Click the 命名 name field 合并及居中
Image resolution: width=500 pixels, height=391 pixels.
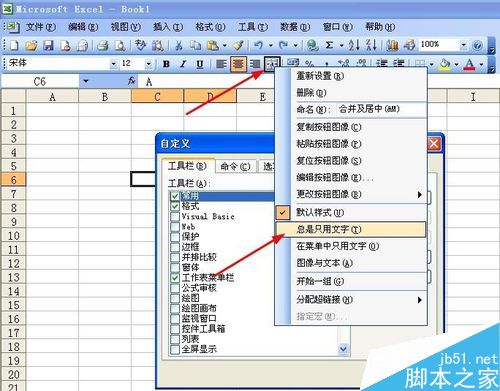pyautogui.click(x=381, y=109)
